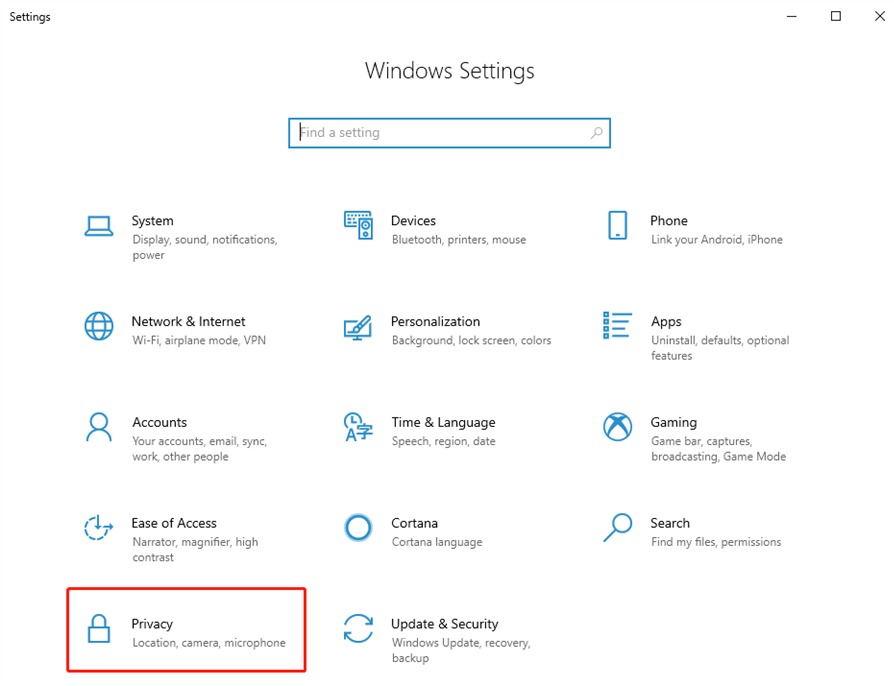The image size is (894, 686).
Task: Open the System laptop icon
Action: pyautogui.click(x=99, y=226)
